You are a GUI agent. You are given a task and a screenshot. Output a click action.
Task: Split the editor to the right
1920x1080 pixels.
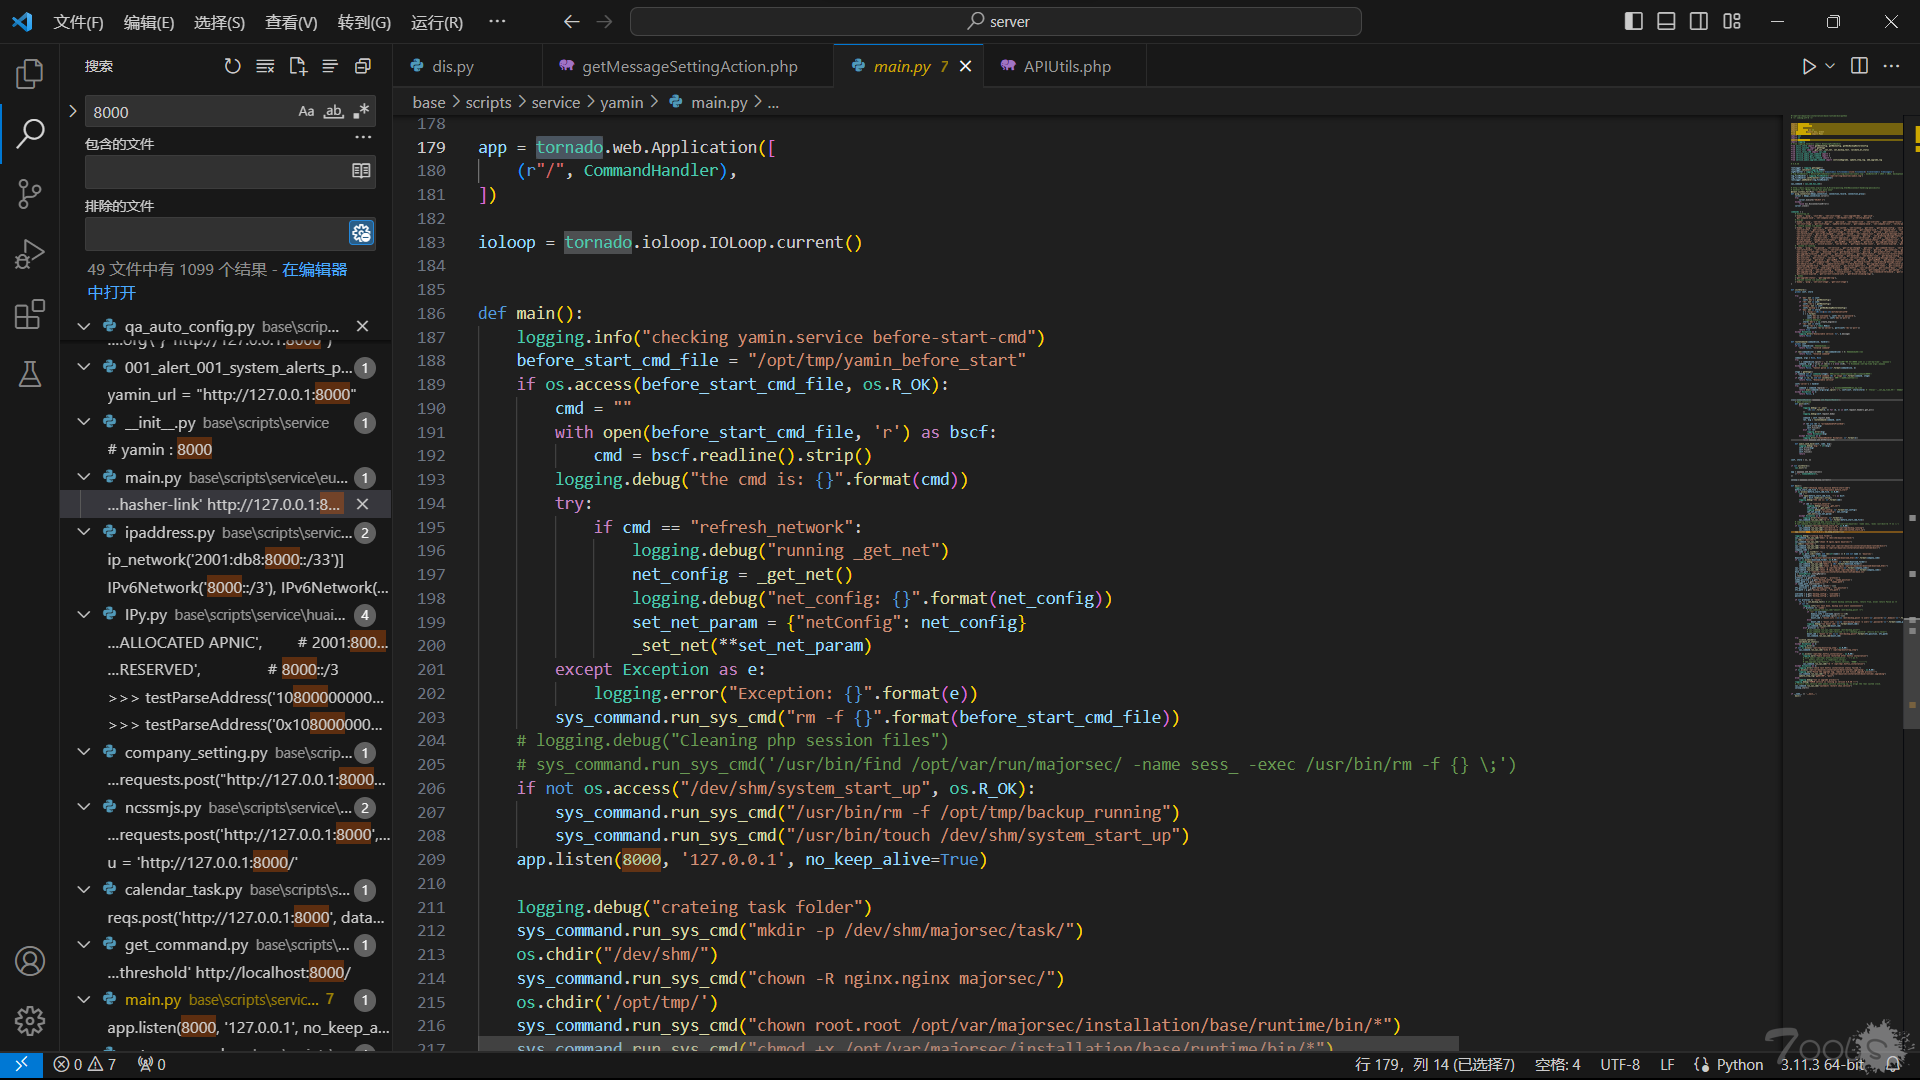pos(1859,66)
